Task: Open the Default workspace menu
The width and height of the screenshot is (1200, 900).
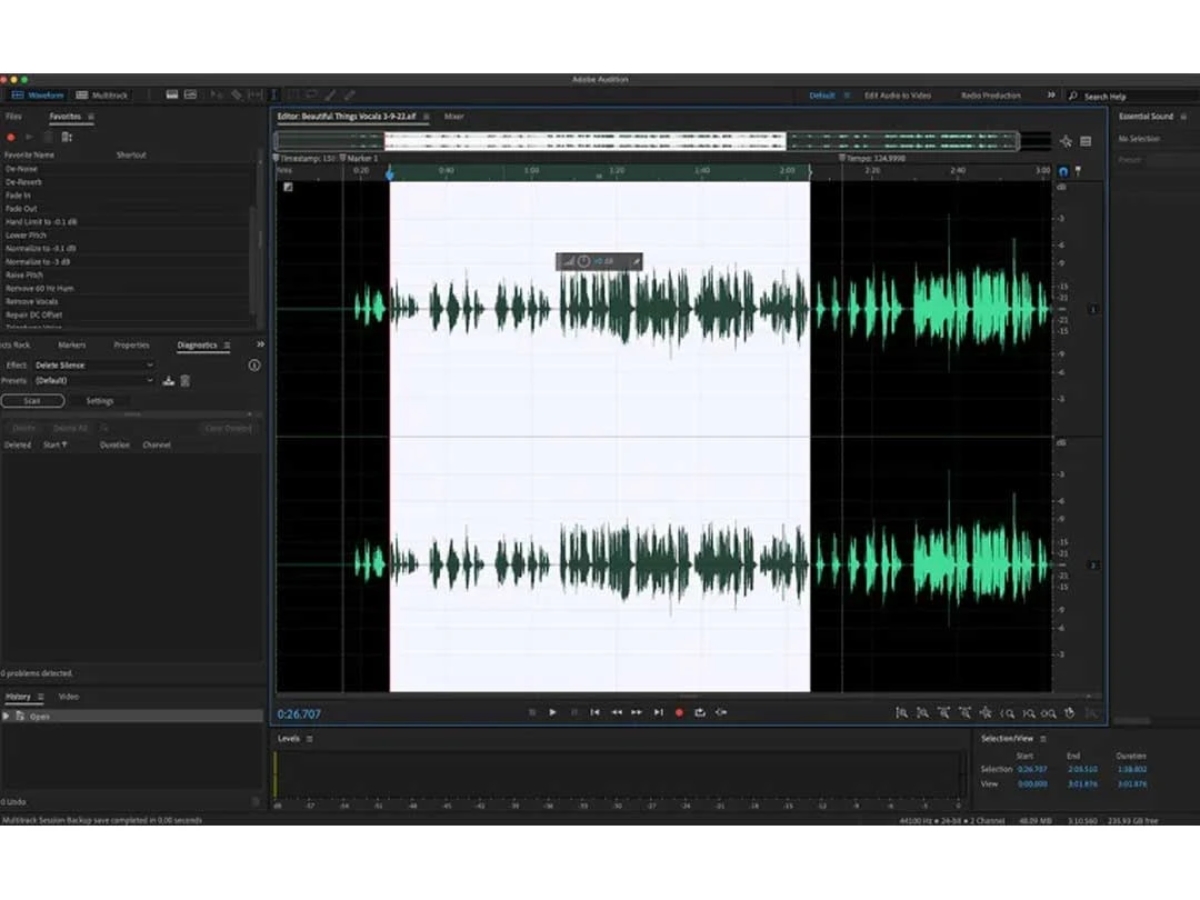Action: coord(846,95)
